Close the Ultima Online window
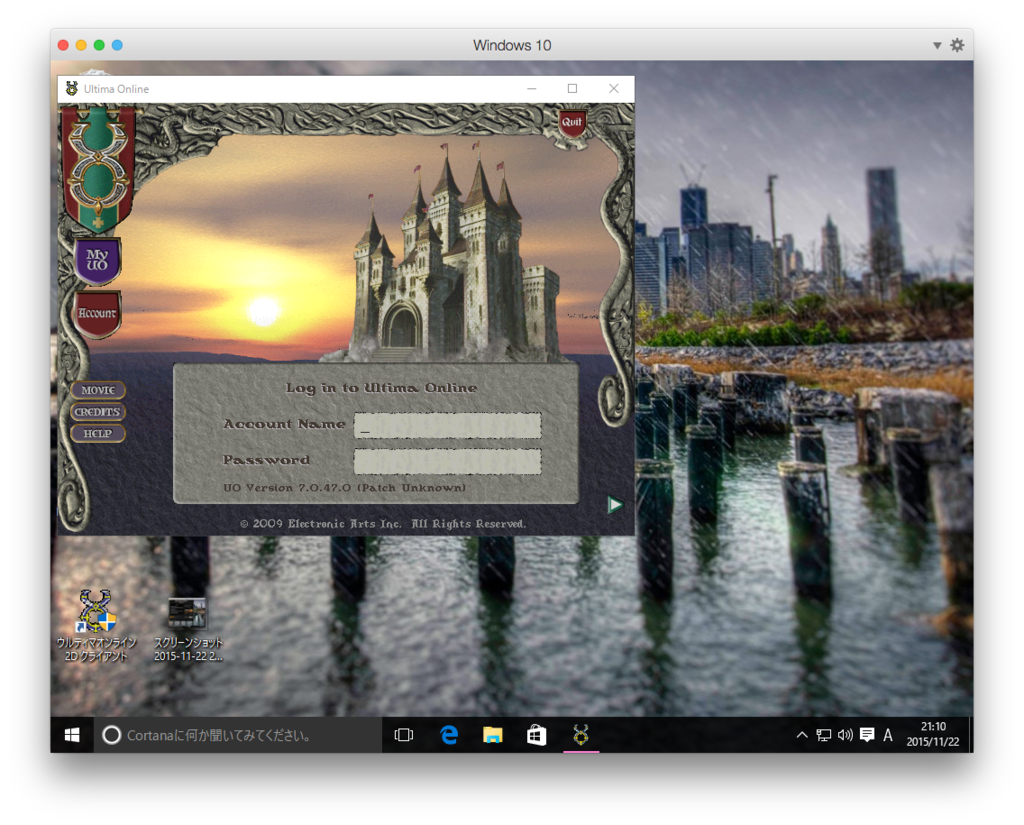The height and width of the screenshot is (825, 1024). coord(613,89)
